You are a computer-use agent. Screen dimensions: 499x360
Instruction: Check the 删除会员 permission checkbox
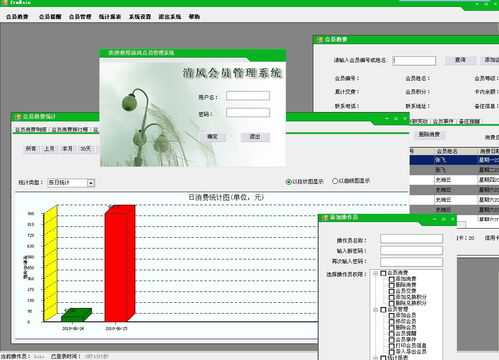[392, 328]
